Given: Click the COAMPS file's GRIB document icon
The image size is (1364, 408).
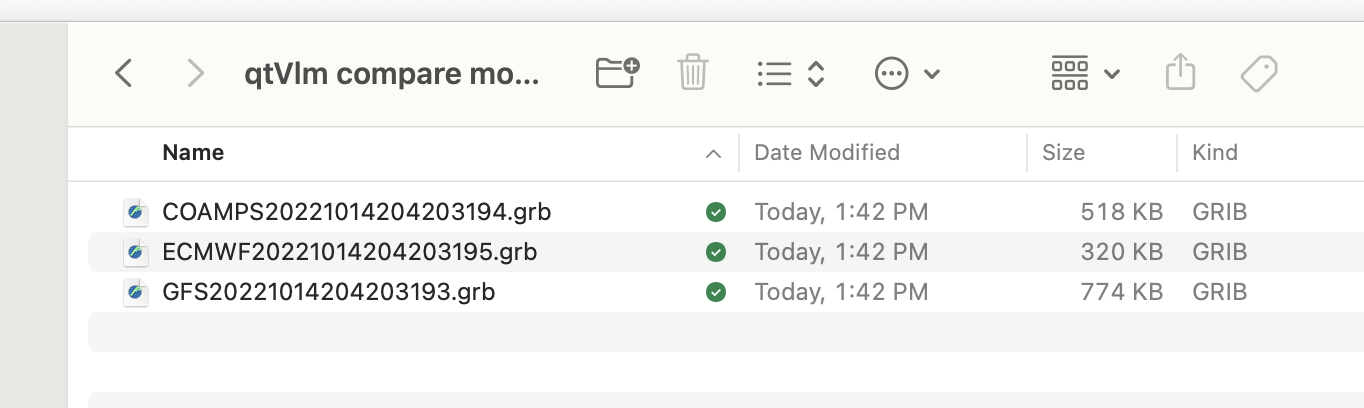Looking at the screenshot, I should coord(135,212).
